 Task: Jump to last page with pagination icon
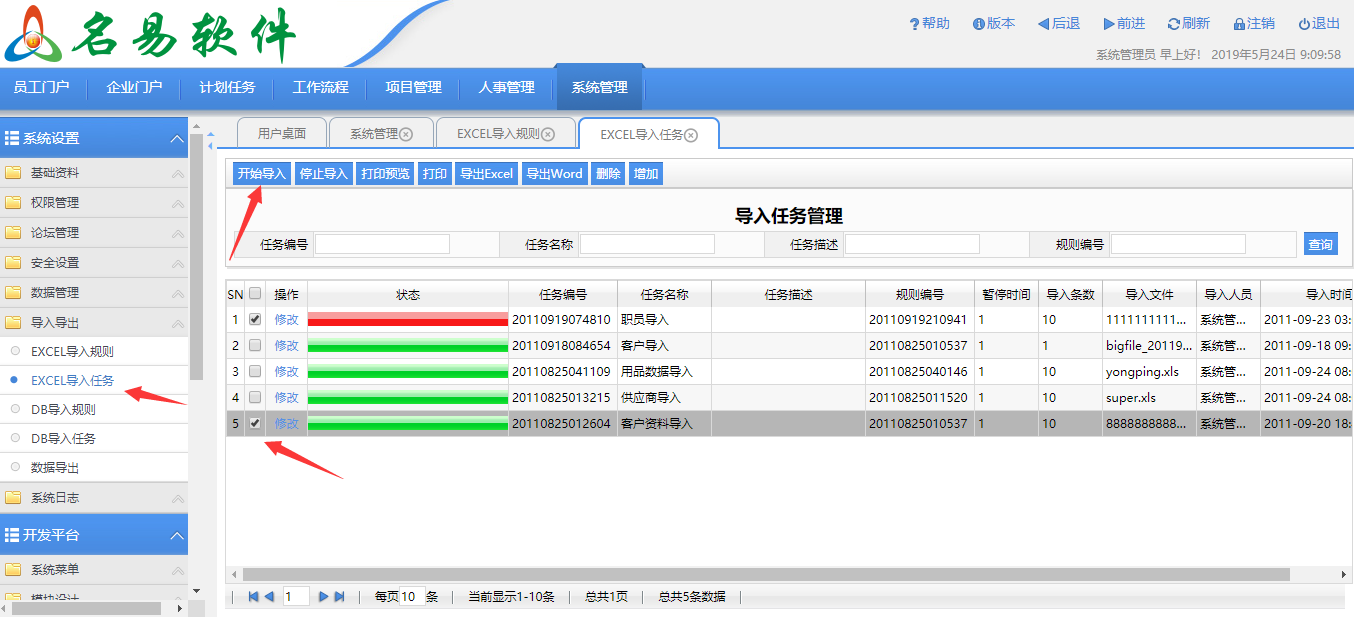click(337, 595)
